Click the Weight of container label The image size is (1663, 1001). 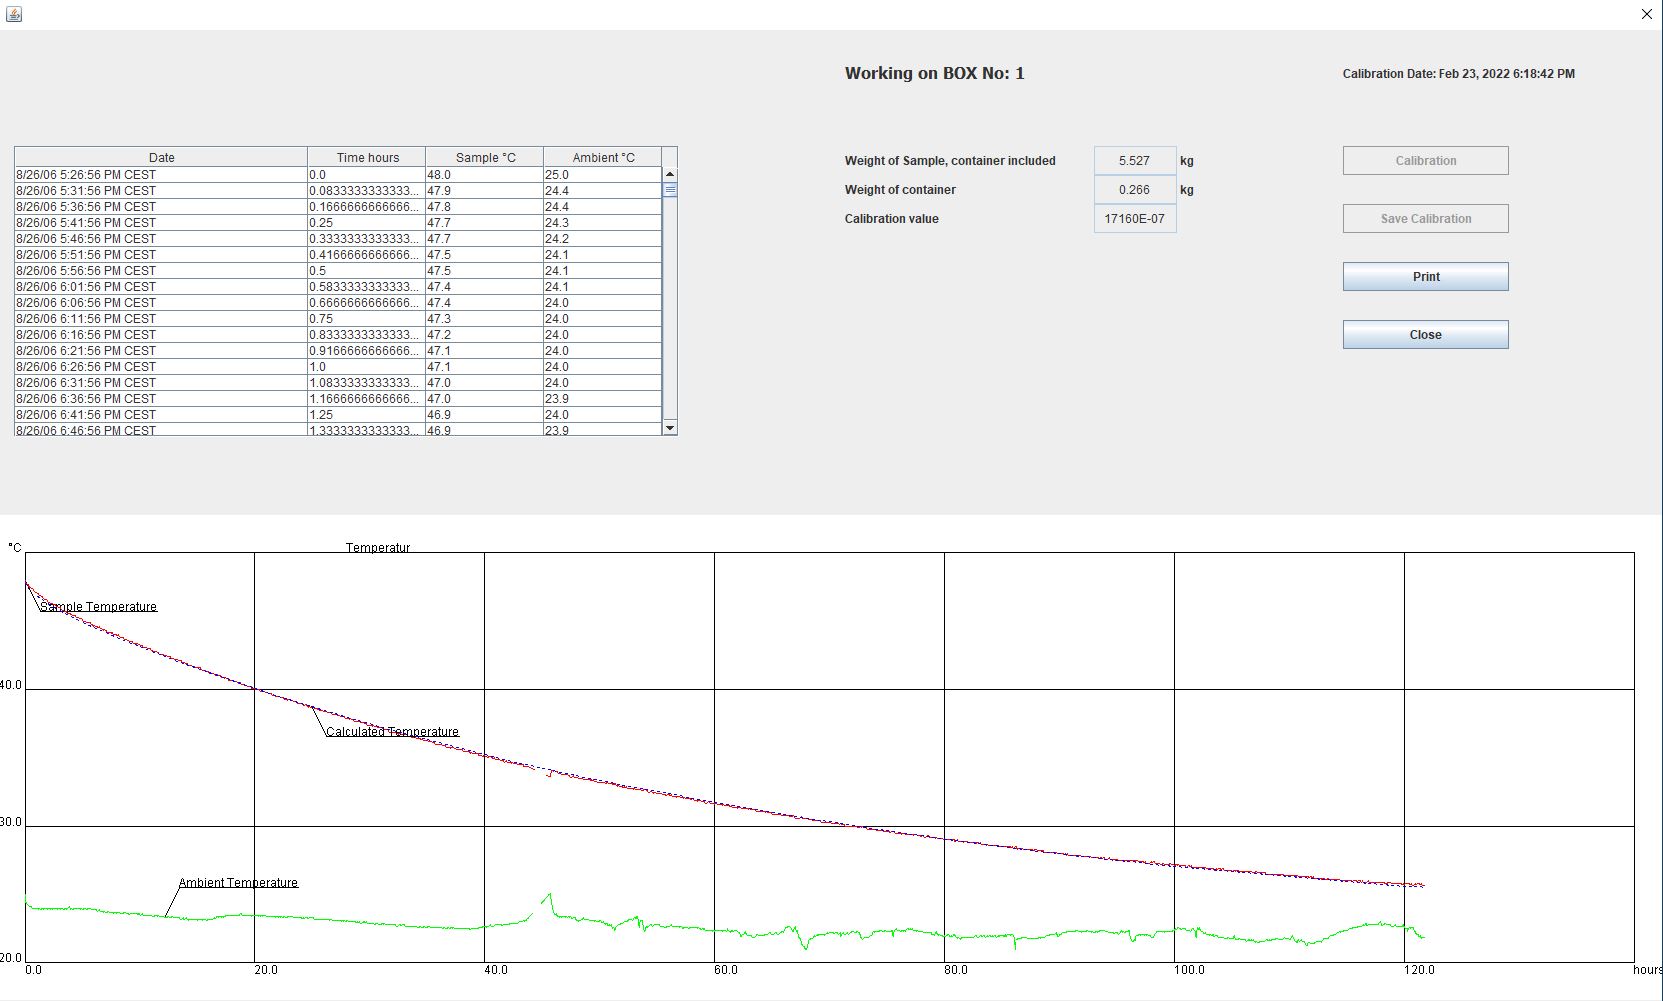coord(900,190)
